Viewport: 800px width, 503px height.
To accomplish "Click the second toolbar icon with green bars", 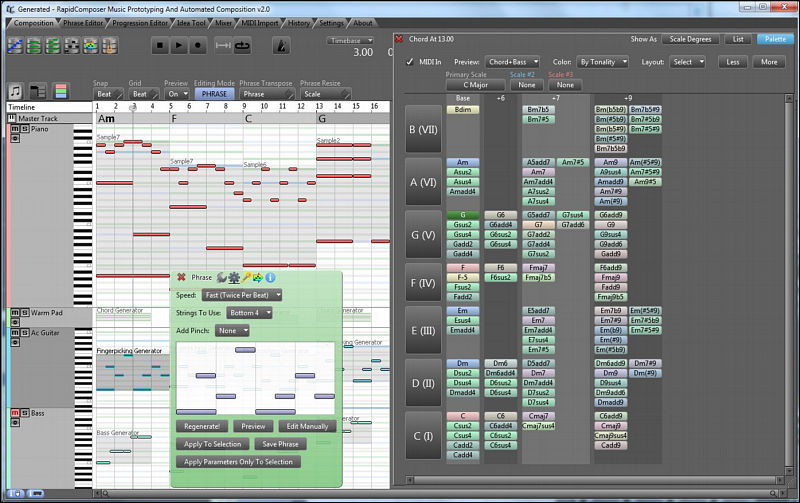I will pyautogui.click(x=34, y=46).
